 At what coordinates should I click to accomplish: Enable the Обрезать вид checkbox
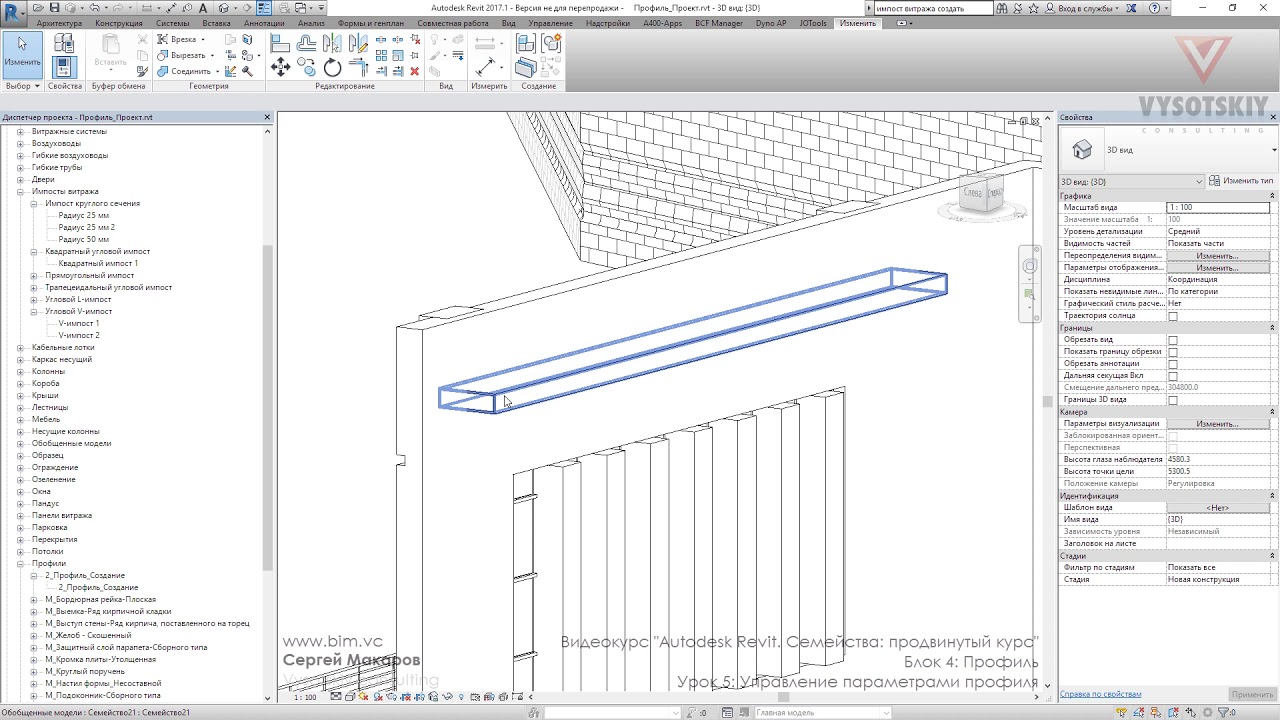tap(1173, 340)
